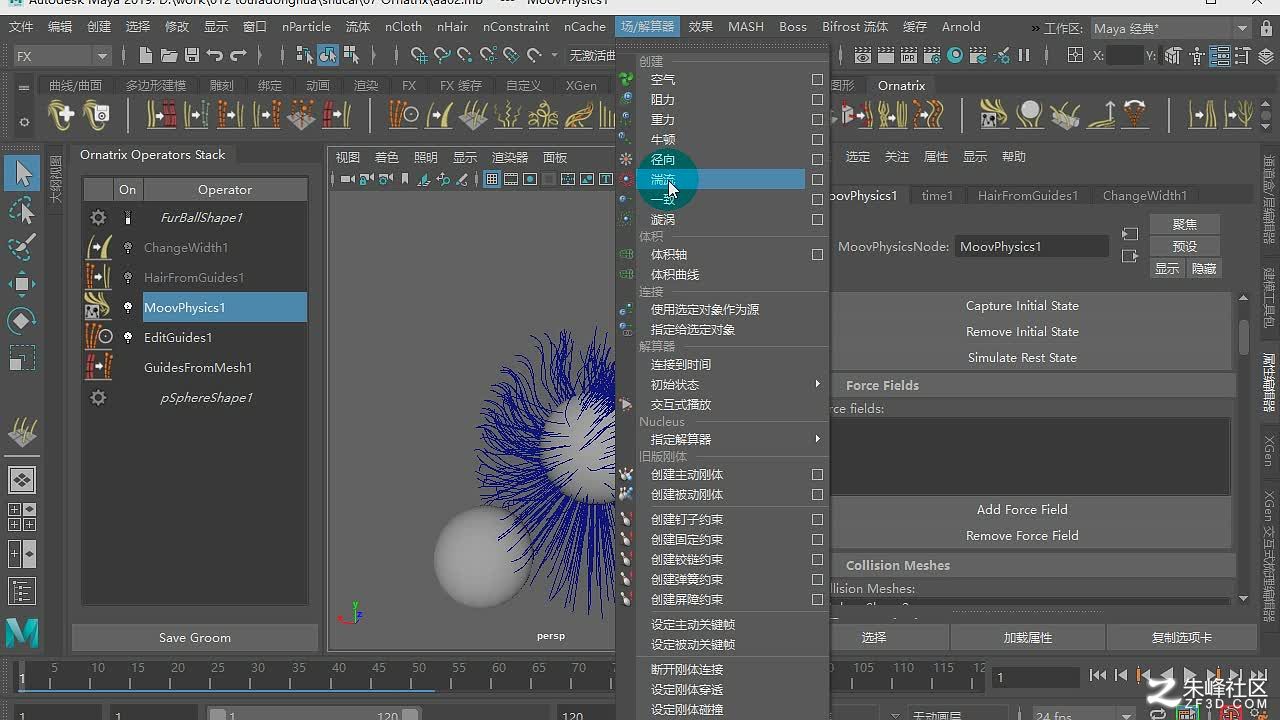Click Remove Force Field button

coord(1022,536)
